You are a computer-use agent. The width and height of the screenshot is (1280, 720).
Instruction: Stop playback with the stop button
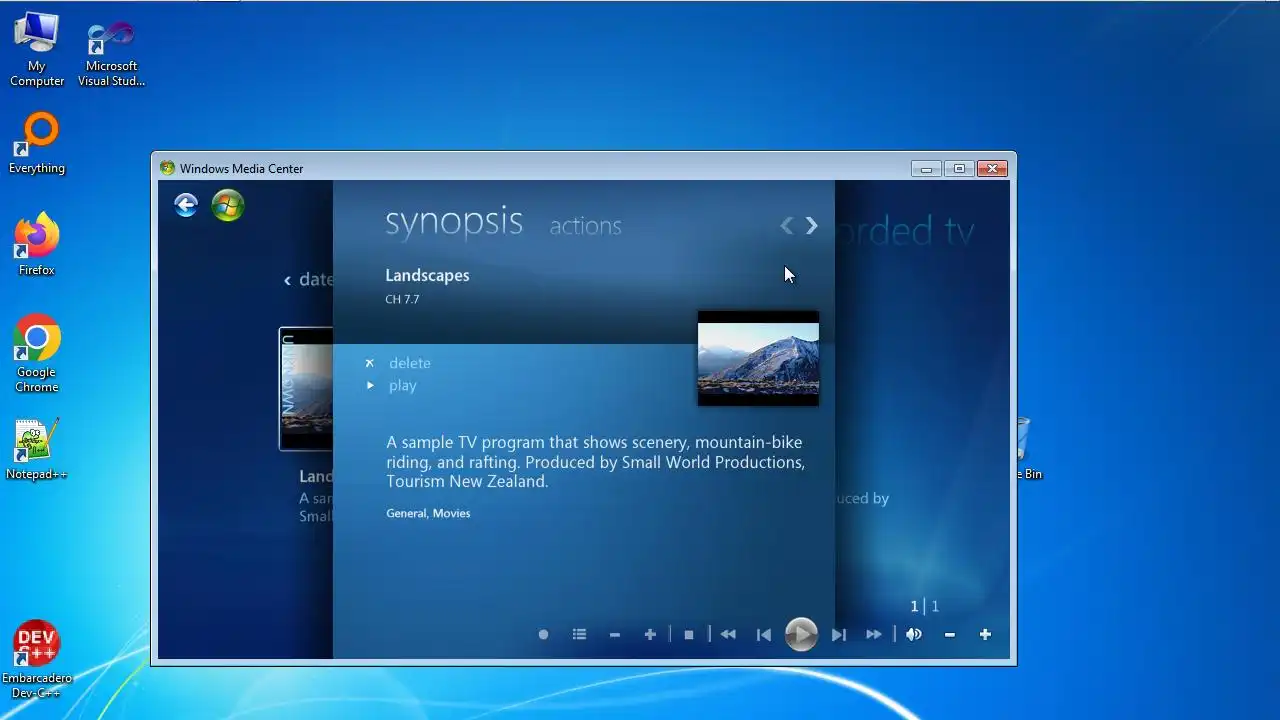pyautogui.click(x=688, y=635)
